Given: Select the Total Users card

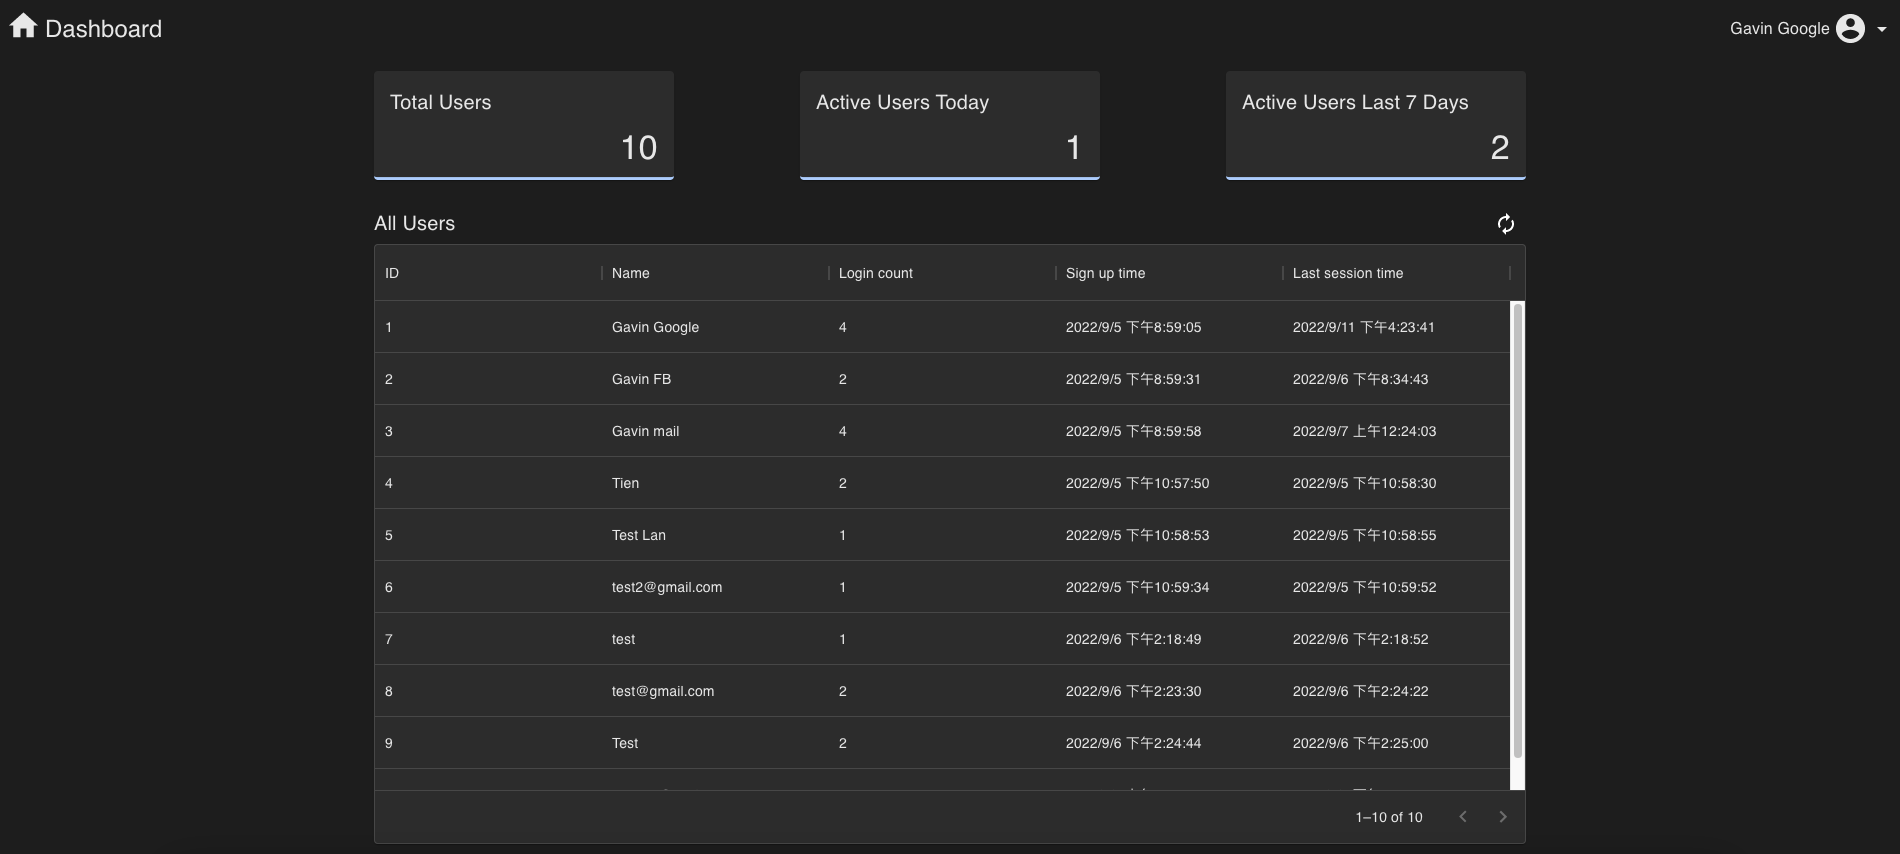Looking at the screenshot, I should (x=524, y=125).
